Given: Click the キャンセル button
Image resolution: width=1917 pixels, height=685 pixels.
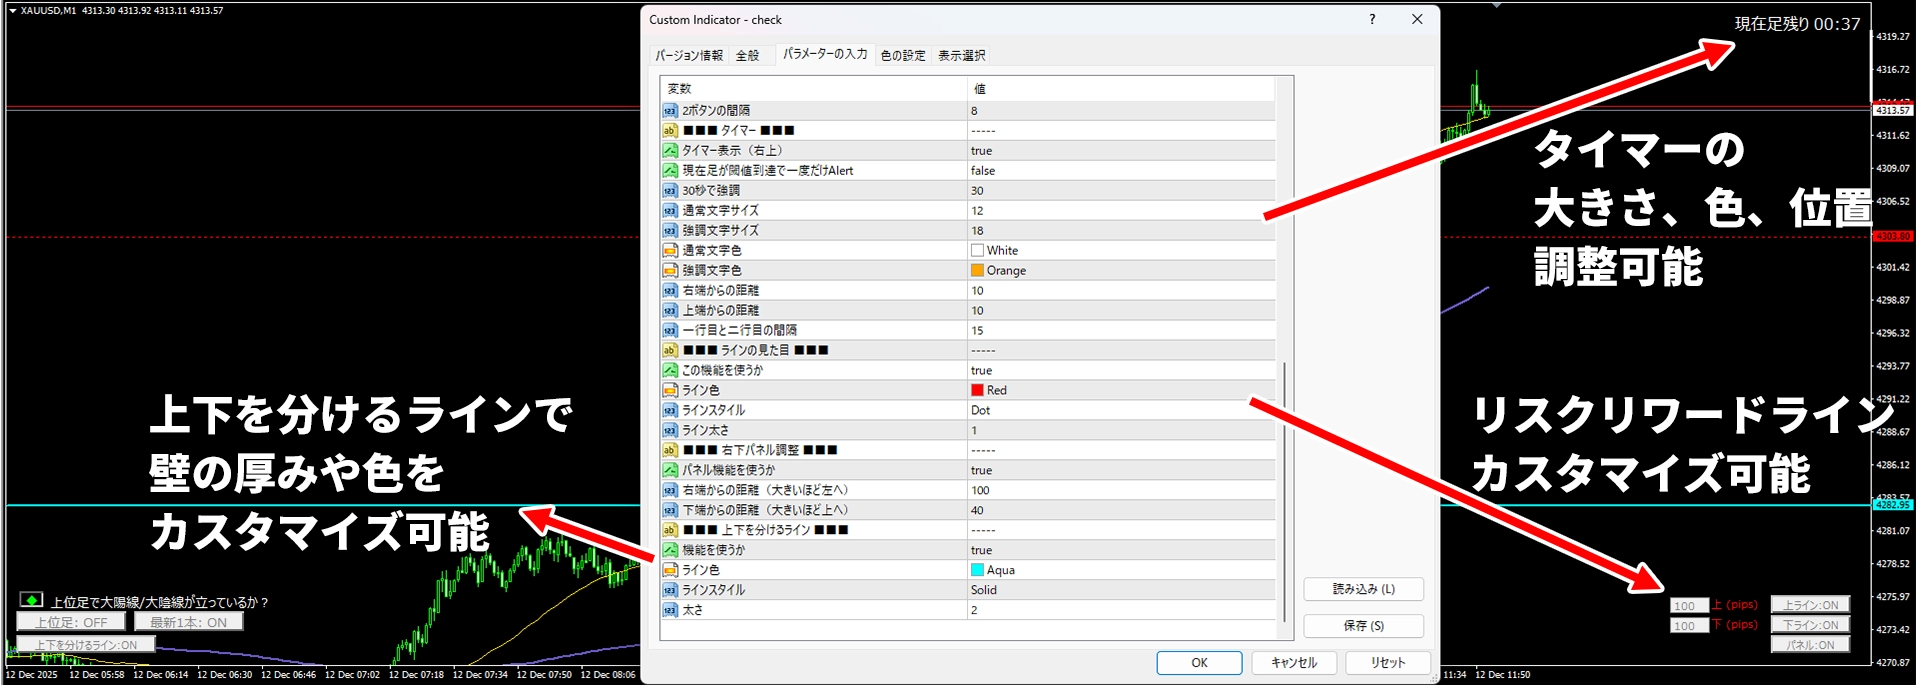Looking at the screenshot, I should [x=1293, y=663].
